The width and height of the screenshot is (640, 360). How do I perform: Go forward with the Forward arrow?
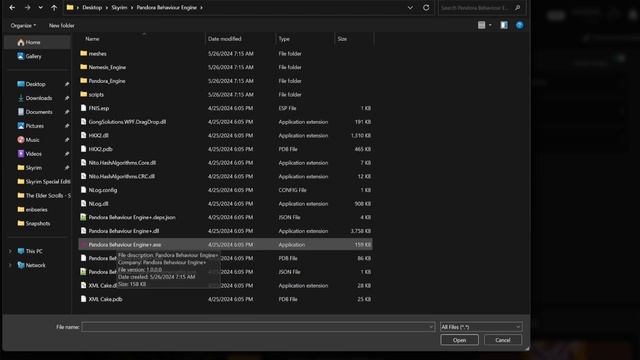27,8
